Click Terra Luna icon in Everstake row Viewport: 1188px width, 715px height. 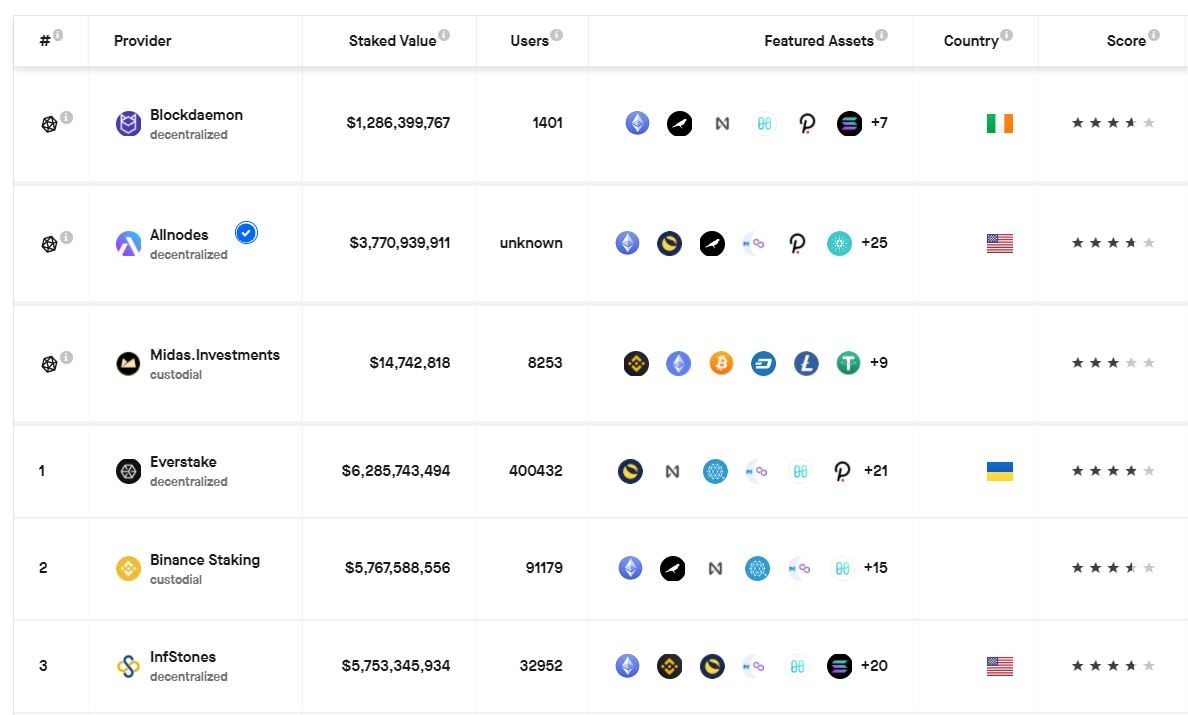point(630,471)
